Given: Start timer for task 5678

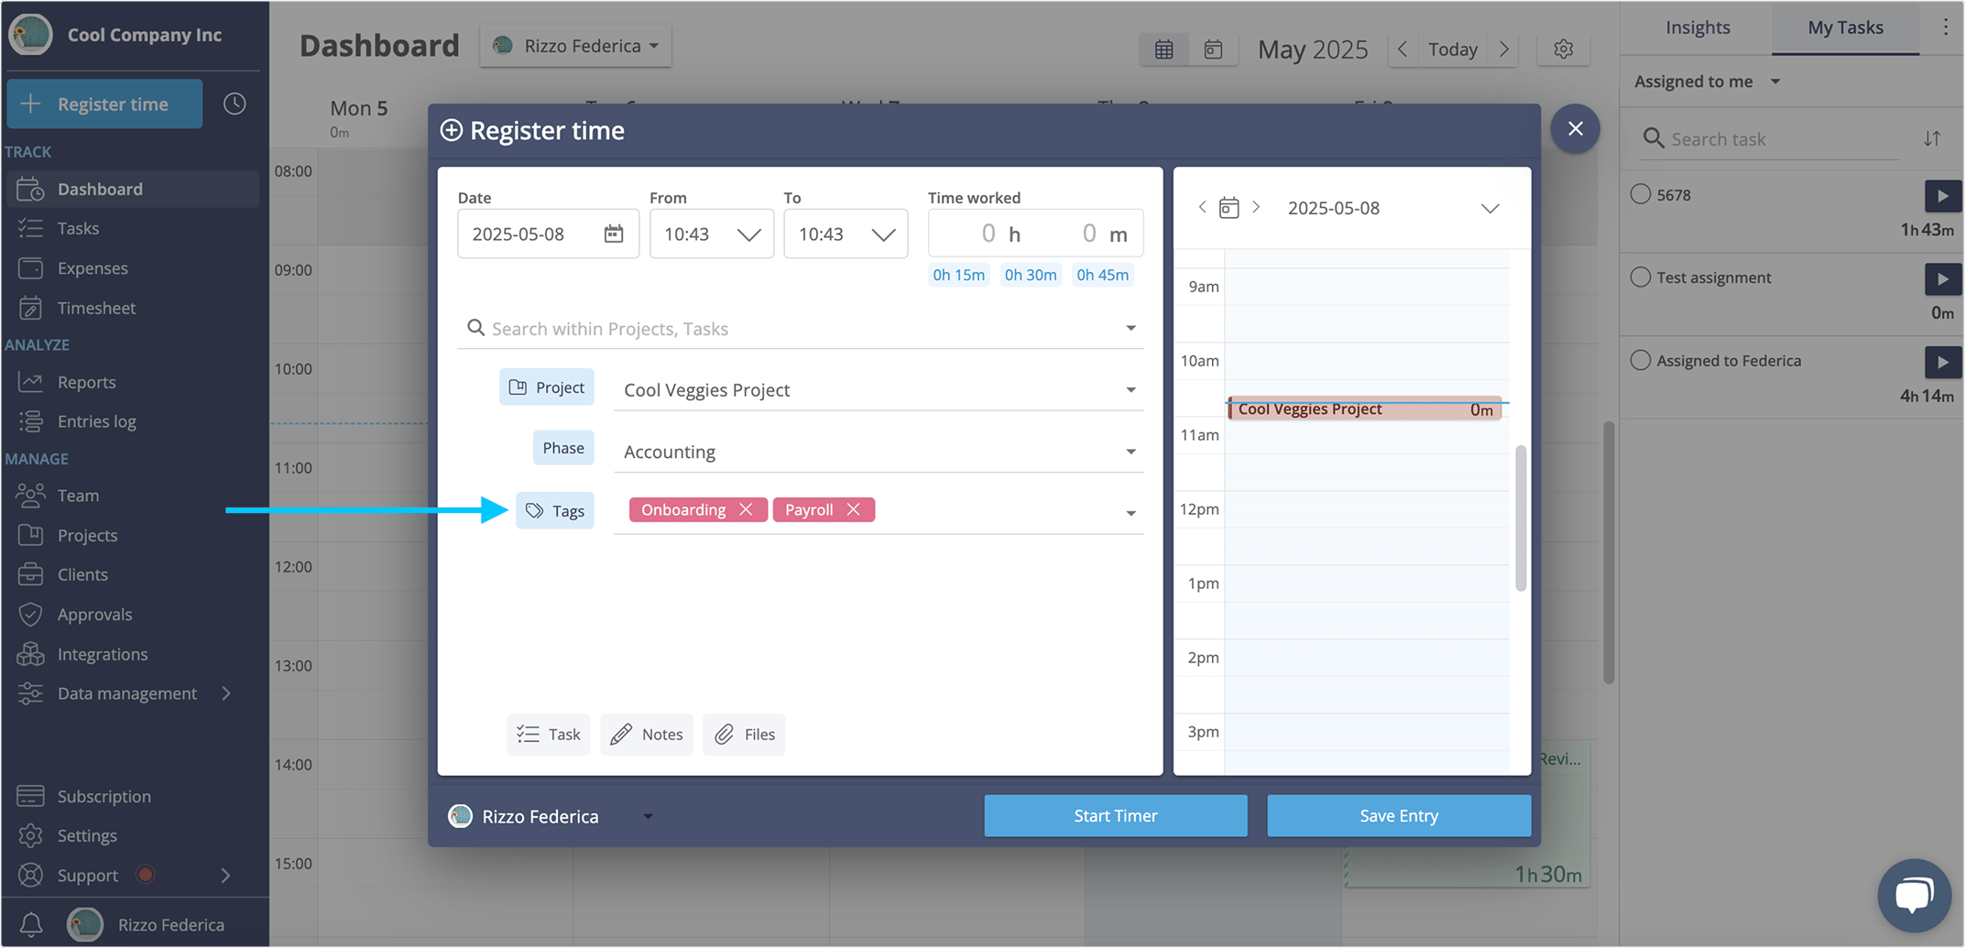Looking at the screenshot, I should coord(1942,196).
